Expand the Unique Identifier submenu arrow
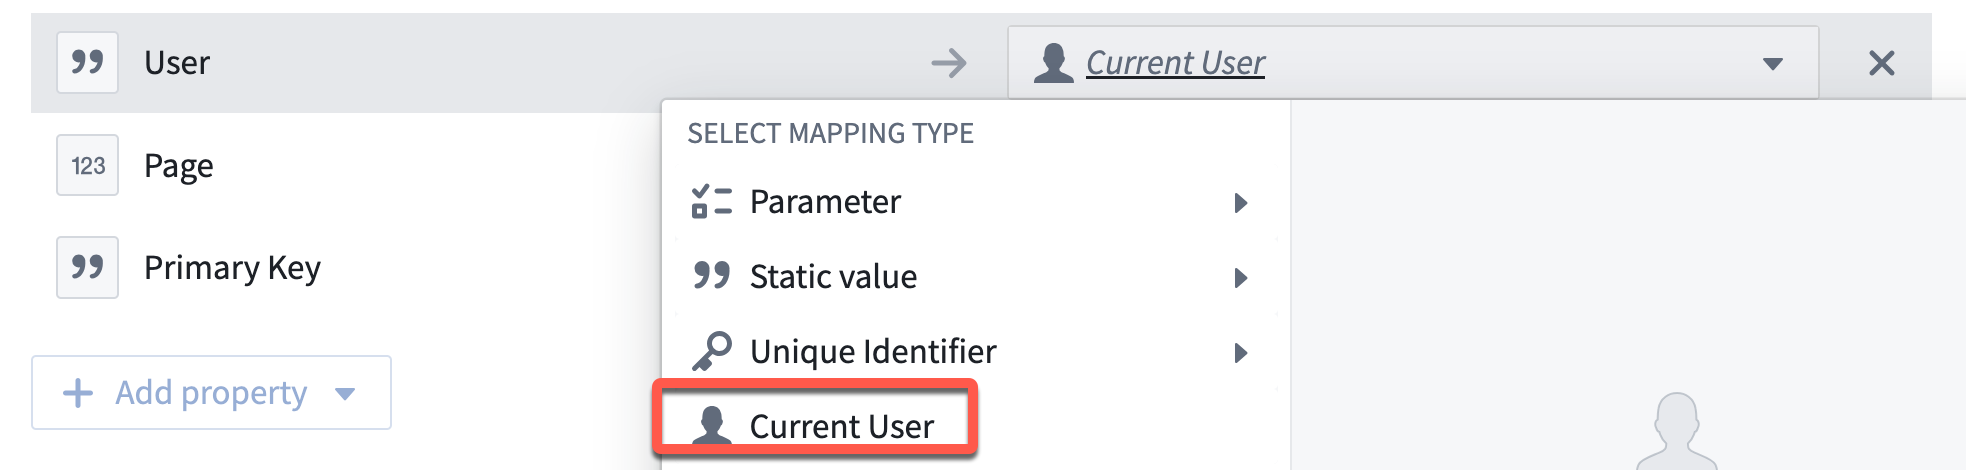 point(1241,353)
